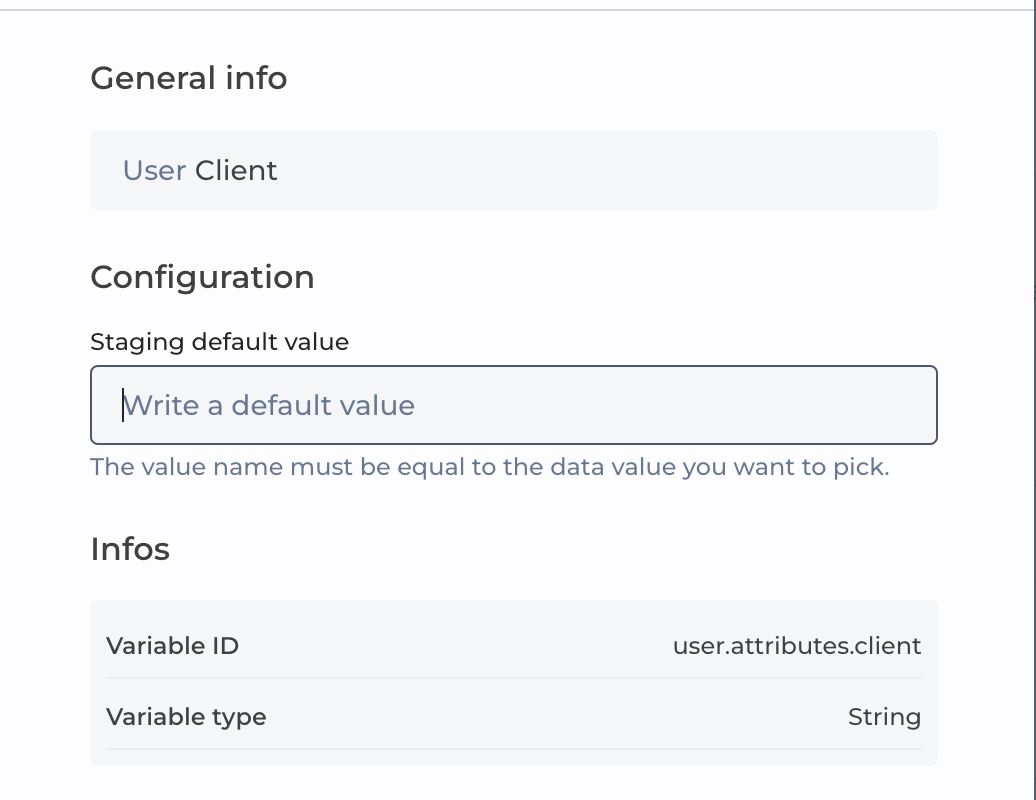This screenshot has height=800, width=1036.
Task: Click the String variable type value
Action: 884,717
